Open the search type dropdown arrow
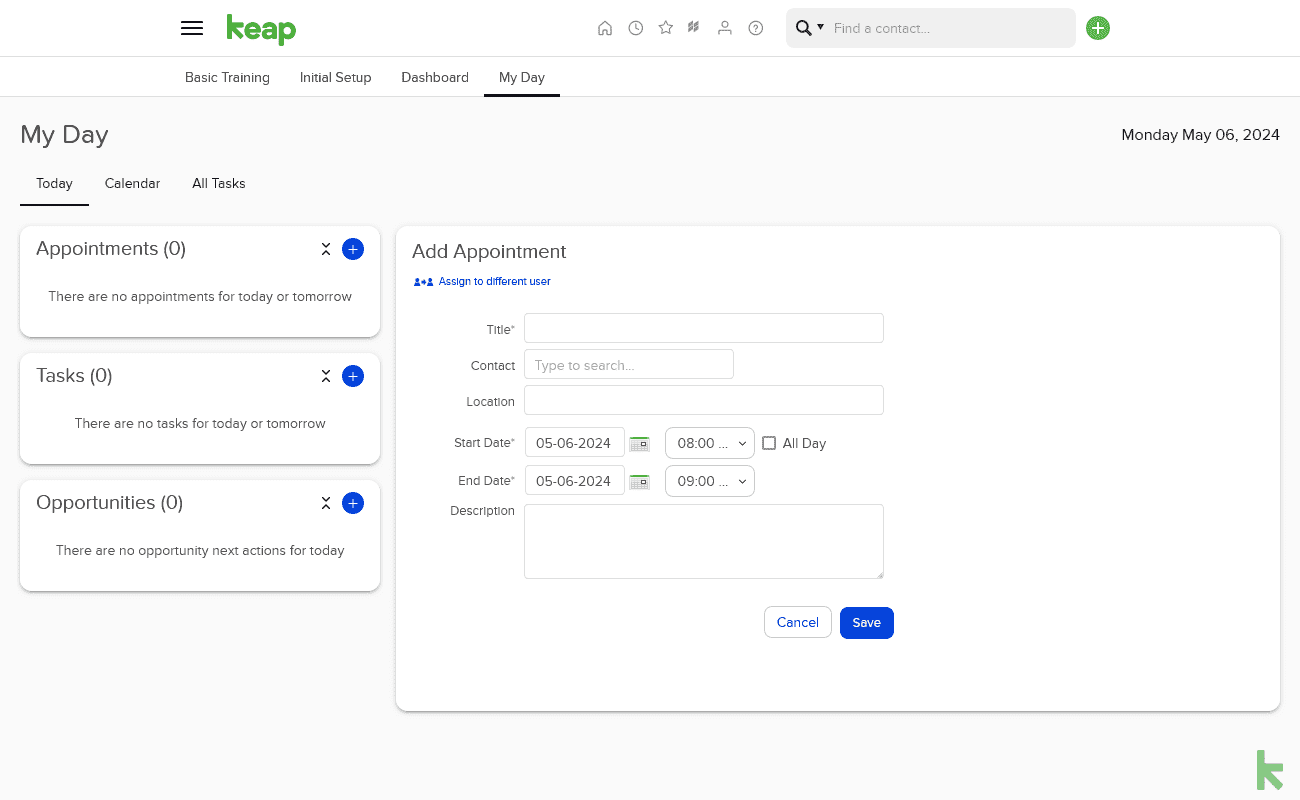 [x=821, y=28]
